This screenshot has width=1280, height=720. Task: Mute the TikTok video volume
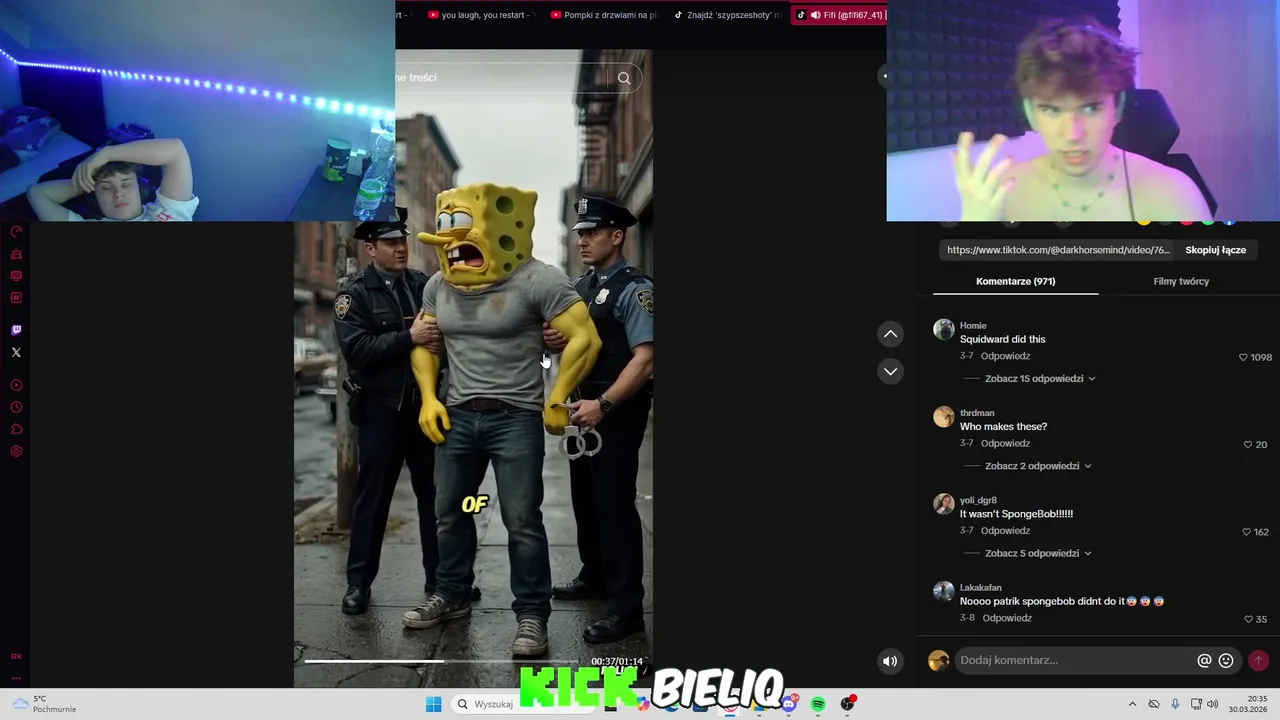890,661
